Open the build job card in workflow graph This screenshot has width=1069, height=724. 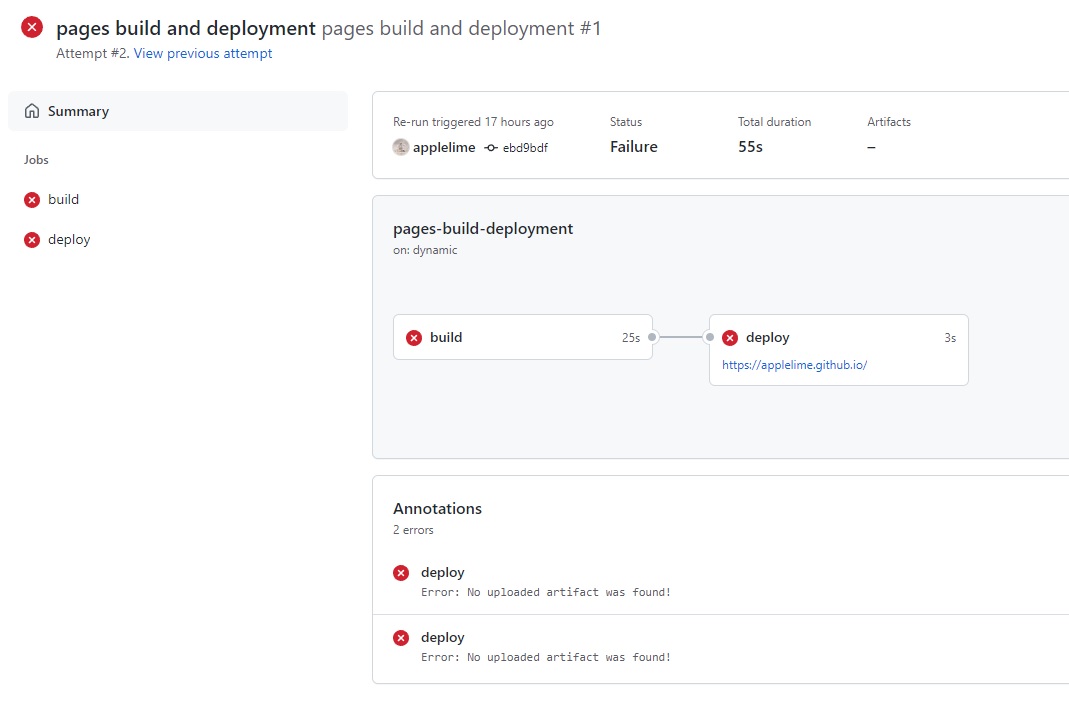click(523, 337)
